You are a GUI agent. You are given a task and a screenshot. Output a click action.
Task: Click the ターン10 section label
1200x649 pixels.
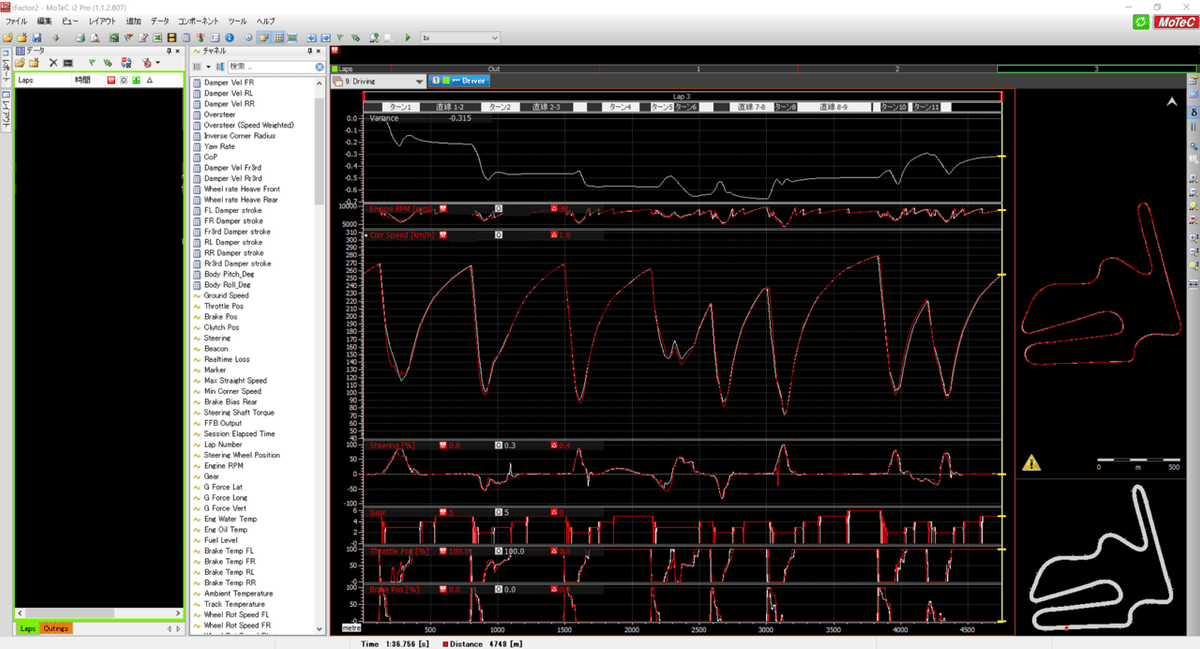[893, 106]
